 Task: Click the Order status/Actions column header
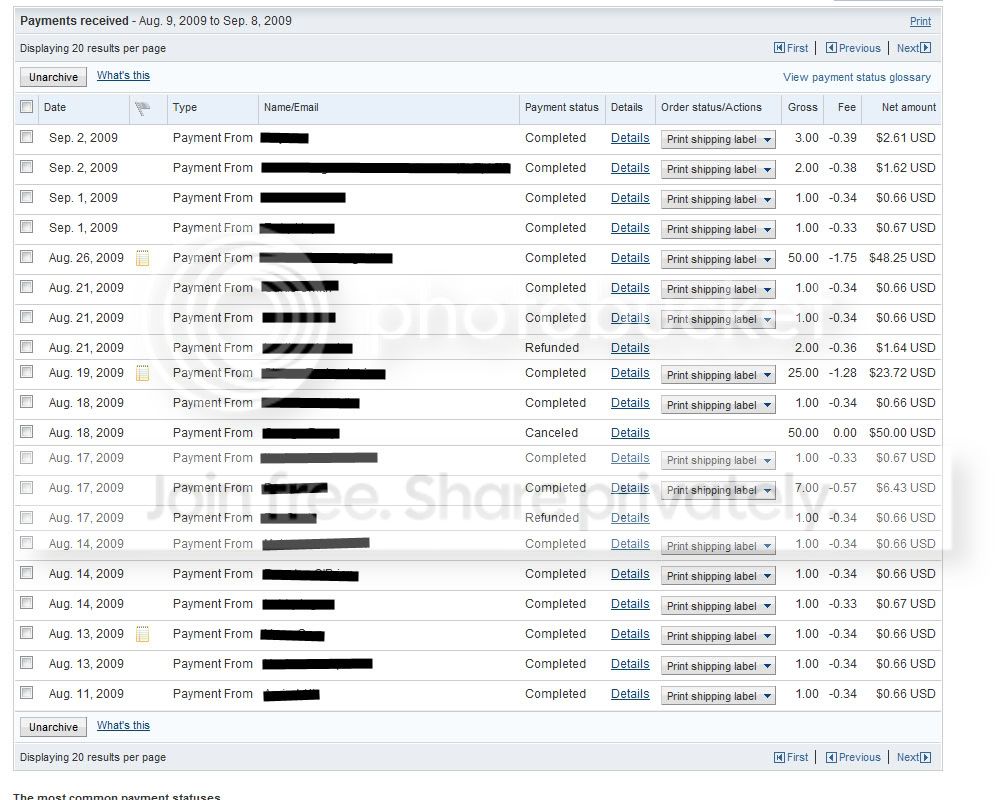coord(711,107)
